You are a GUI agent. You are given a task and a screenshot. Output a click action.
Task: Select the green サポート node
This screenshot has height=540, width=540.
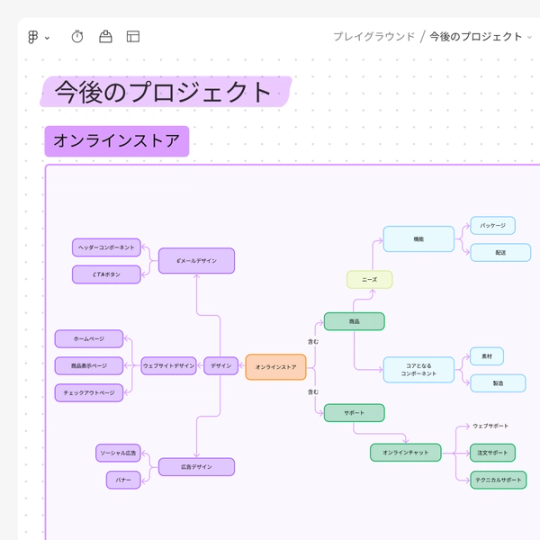[x=354, y=413]
